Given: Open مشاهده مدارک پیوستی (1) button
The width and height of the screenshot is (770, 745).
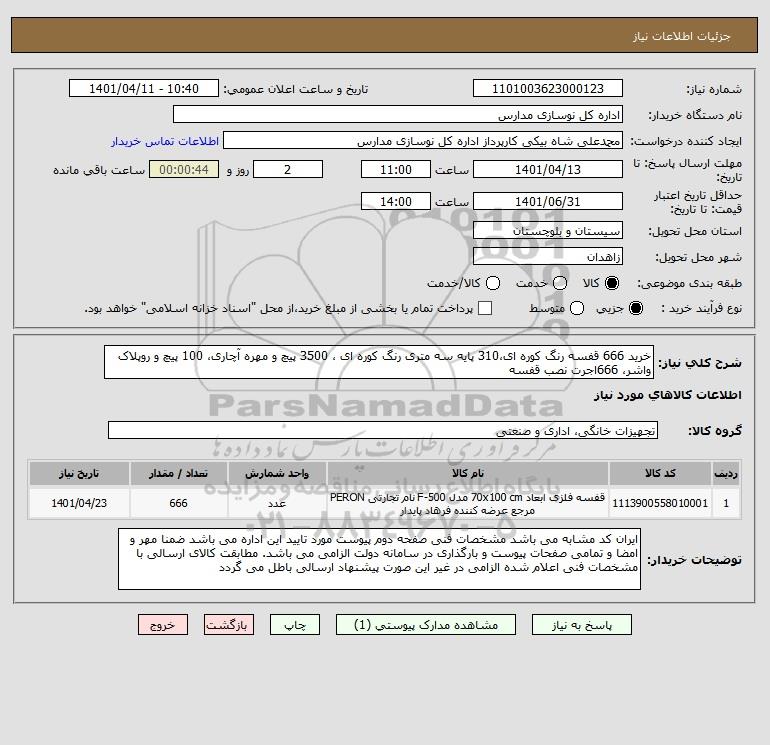Looking at the screenshot, I should 426,625.
